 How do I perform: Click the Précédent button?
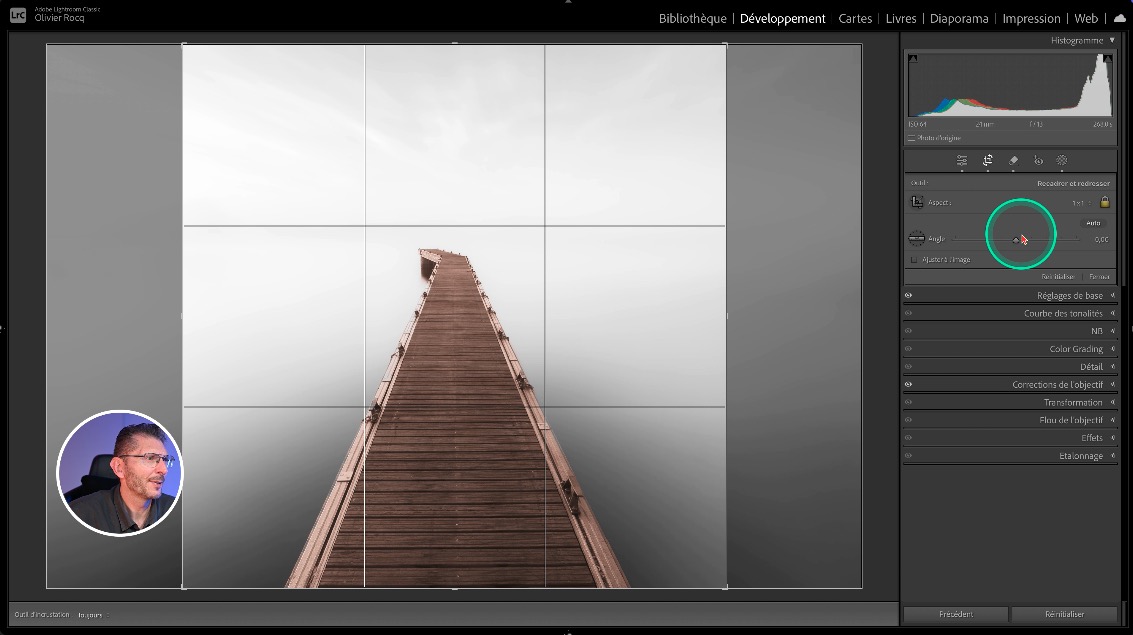955,614
